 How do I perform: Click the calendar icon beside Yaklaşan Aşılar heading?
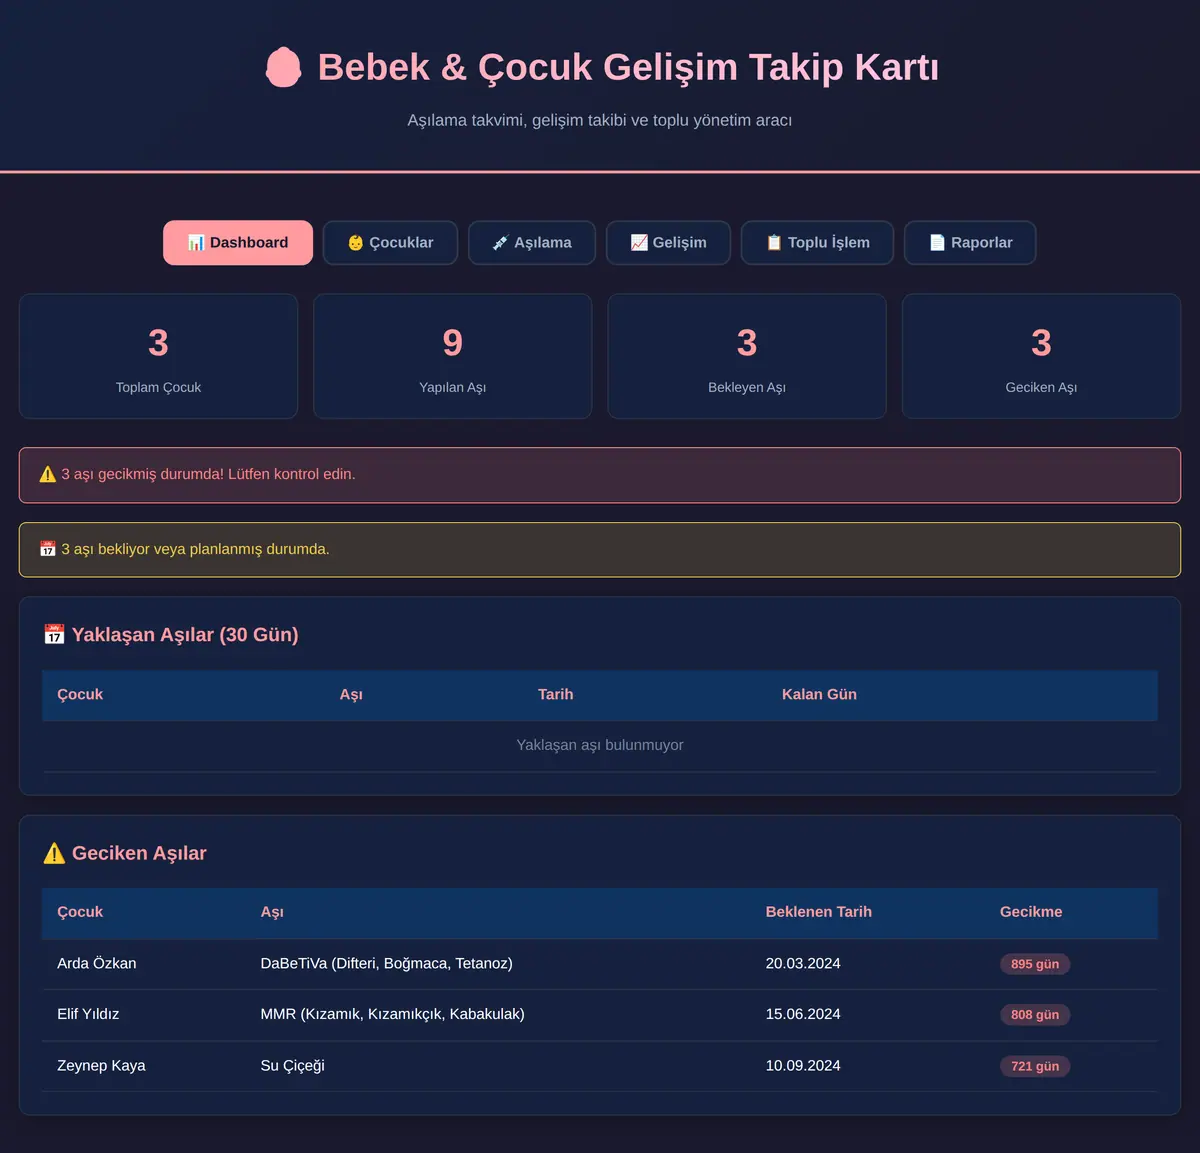point(54,635)
